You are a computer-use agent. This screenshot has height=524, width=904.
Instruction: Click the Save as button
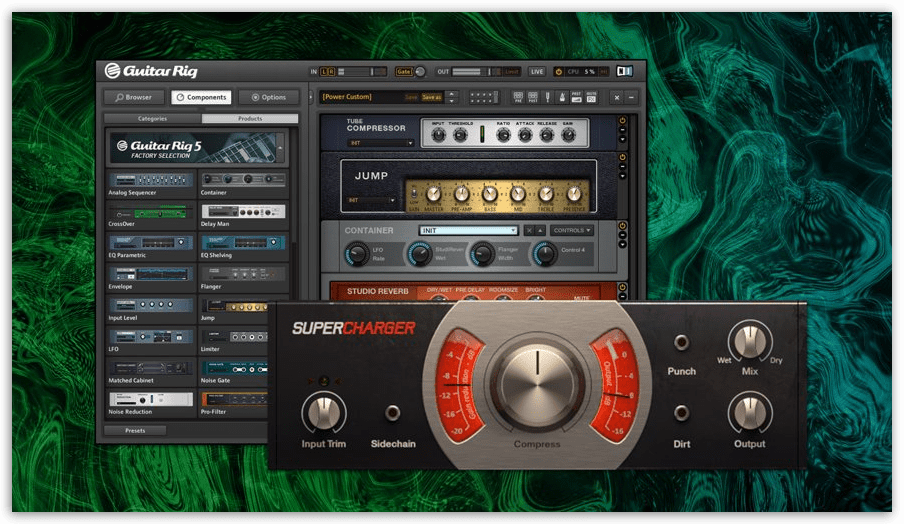click(431, 97)
